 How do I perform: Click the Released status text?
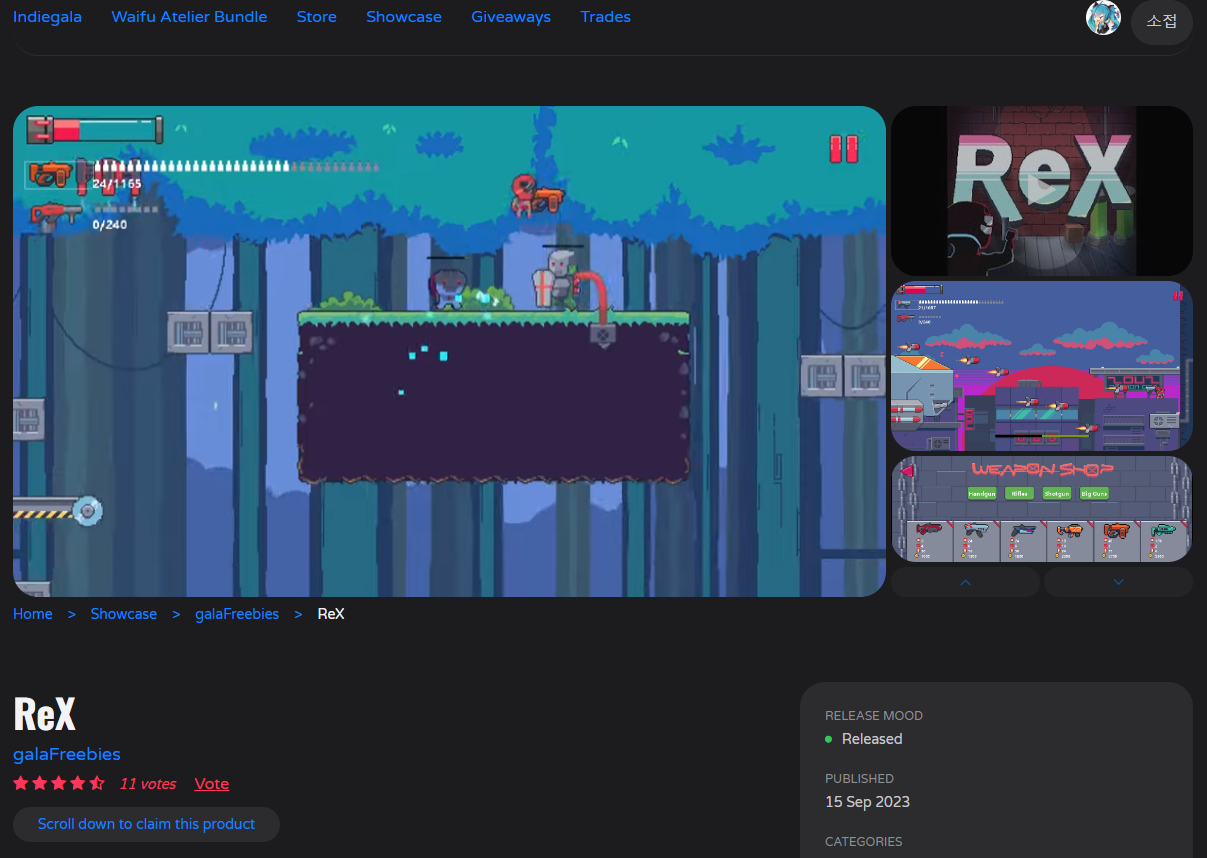pos(872,739)
